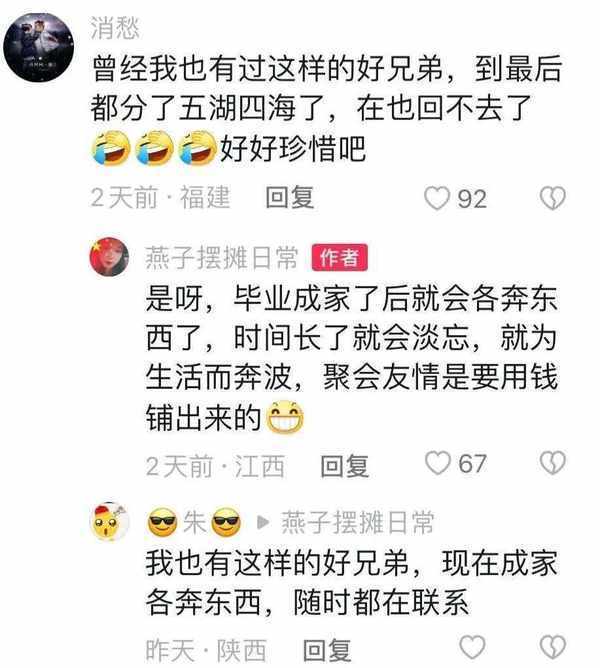Like the author's reply with 67 likes

click(x=438, y=463)
